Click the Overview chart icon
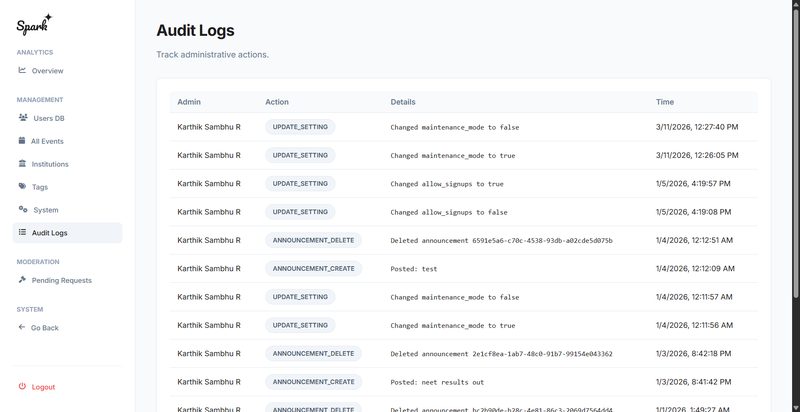This screenshot has width=800, height=412. coord(22,71)
